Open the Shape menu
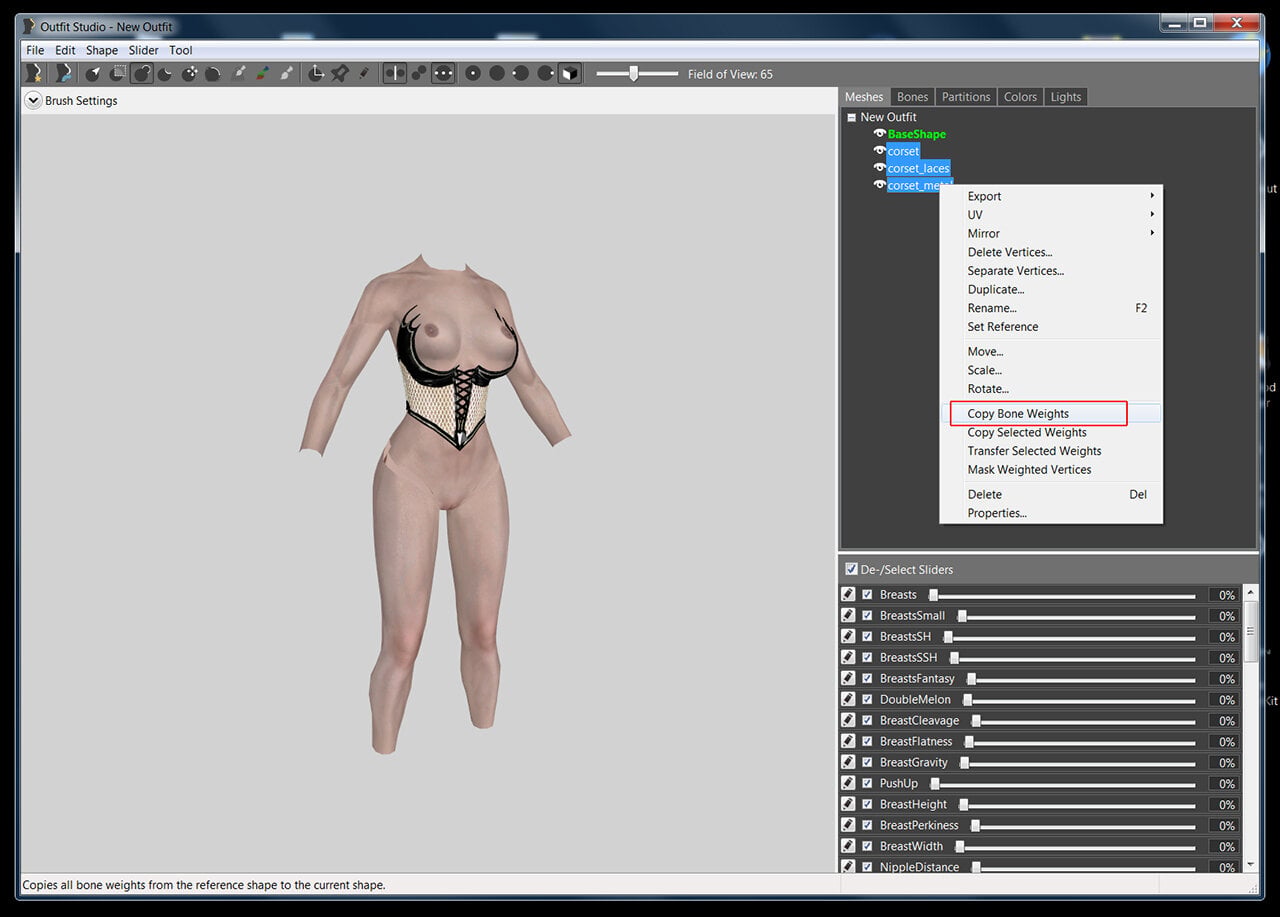This screenshot has height=917, width=1280. 101,50
